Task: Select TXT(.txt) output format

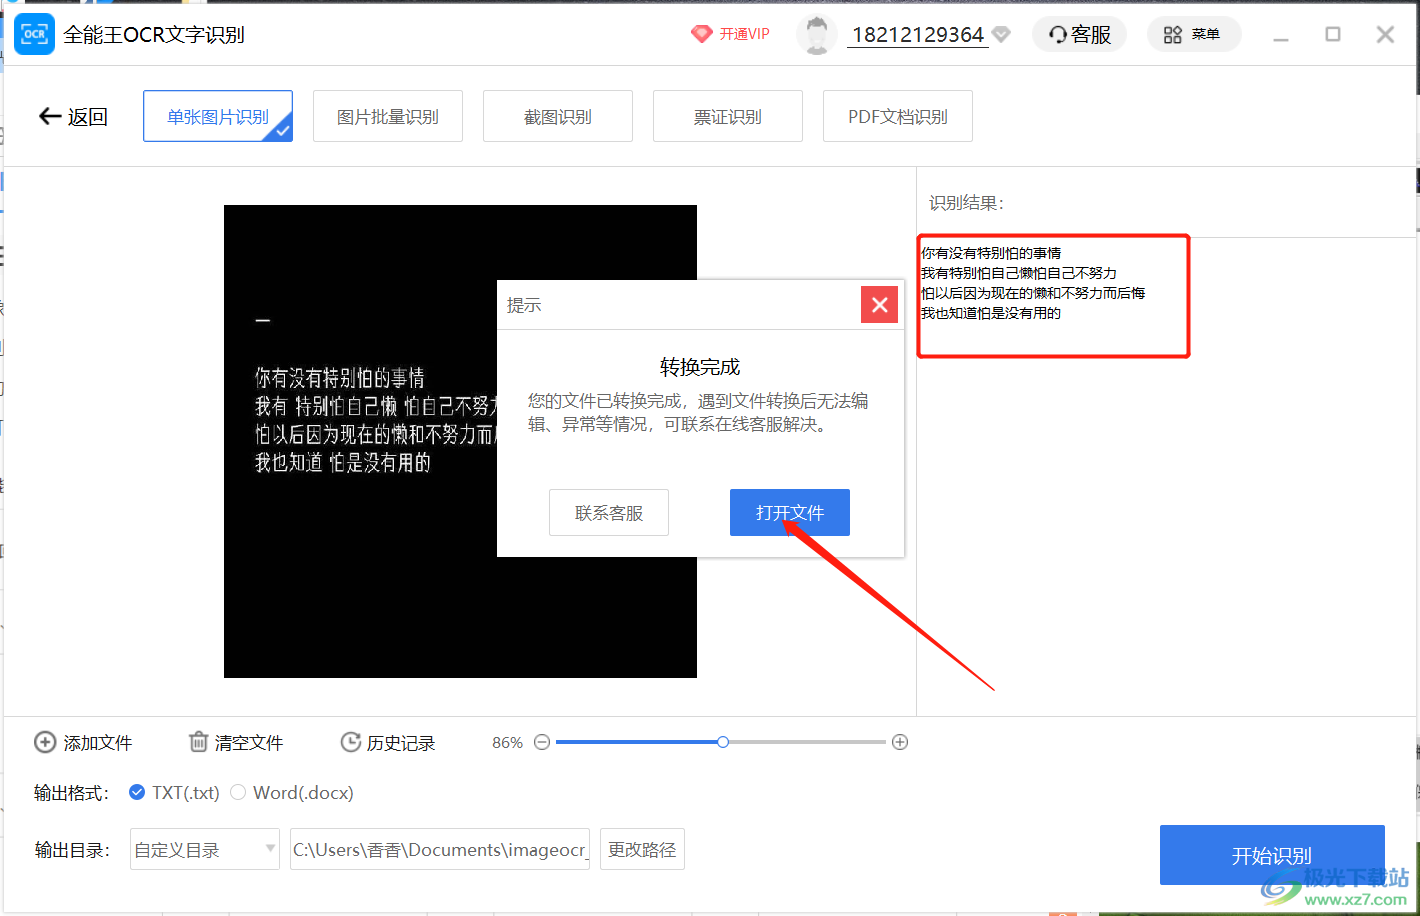Action: pos(175,793)
